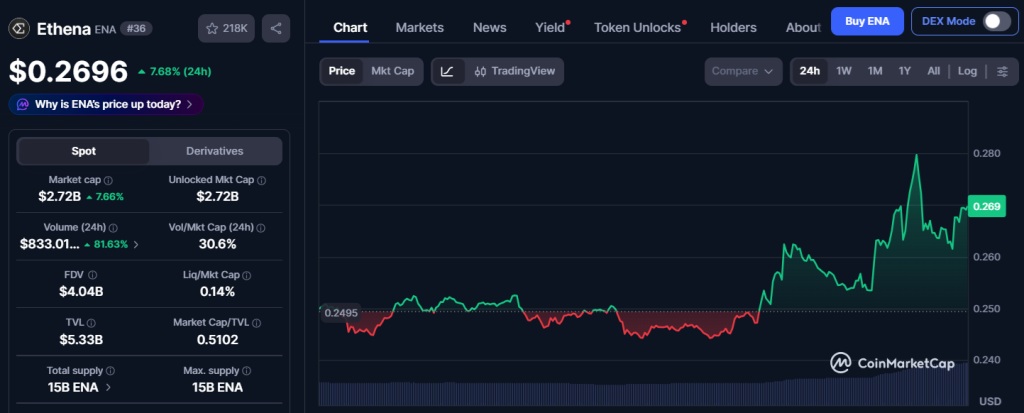This screenshot has height=413, width=1024.
Task: Click the 0.14% Liq/Mkt Cap value
Action: pos(217,292)
